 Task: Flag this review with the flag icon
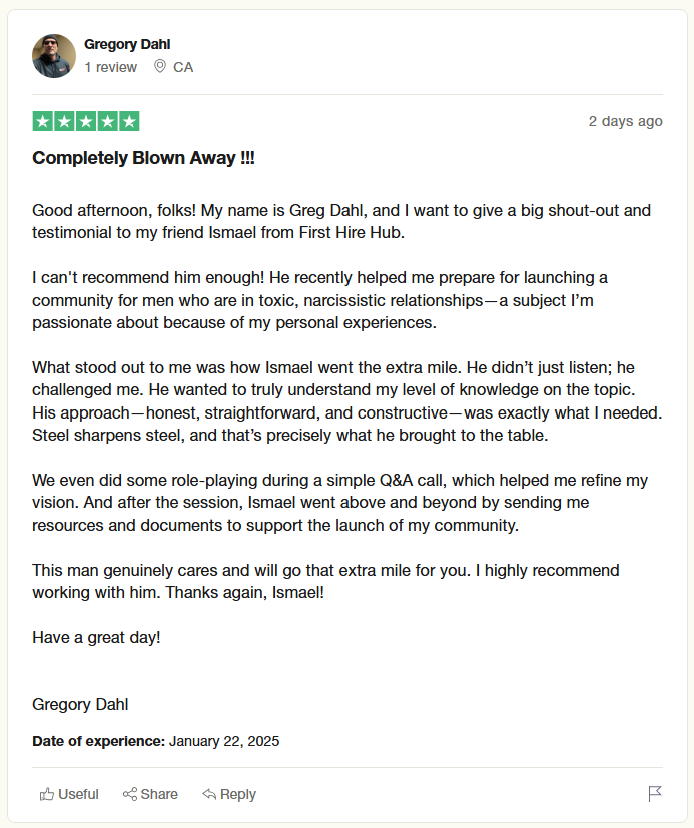tap(655, 794)
